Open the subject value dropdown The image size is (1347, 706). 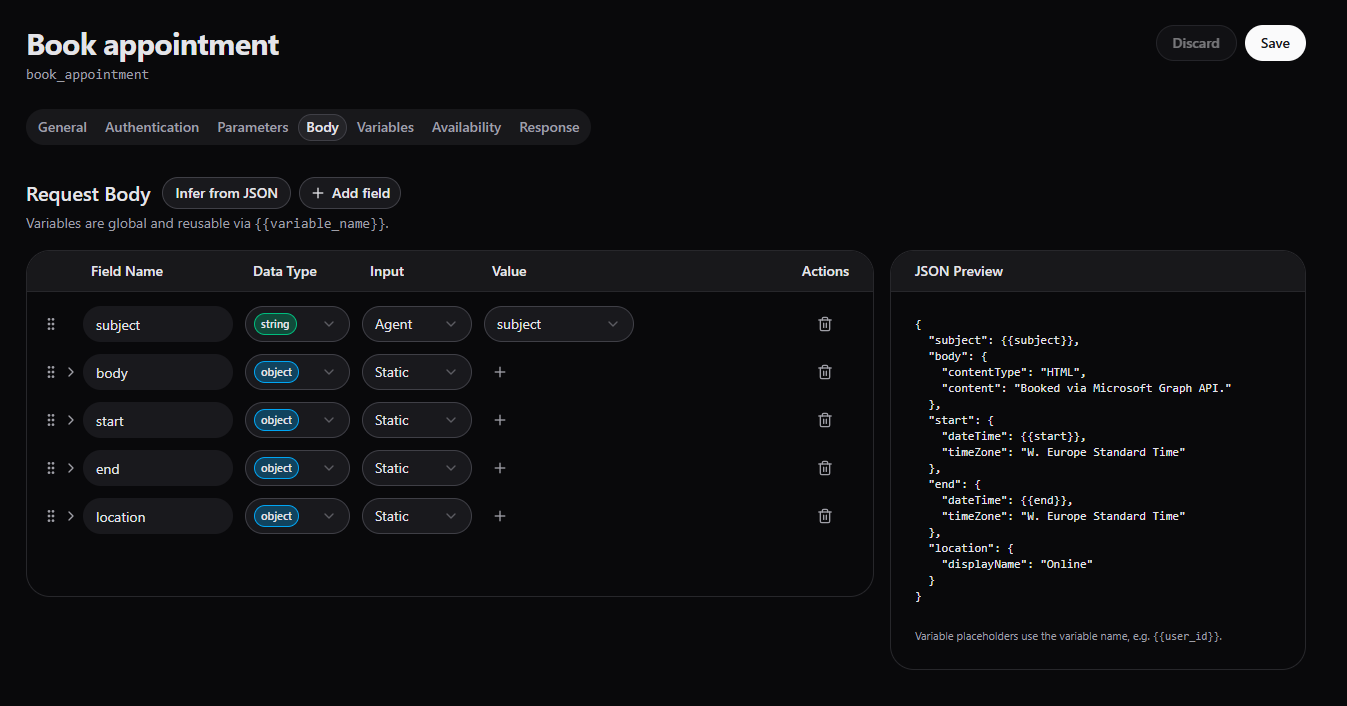pyautogui.click(x=558, y=324)
